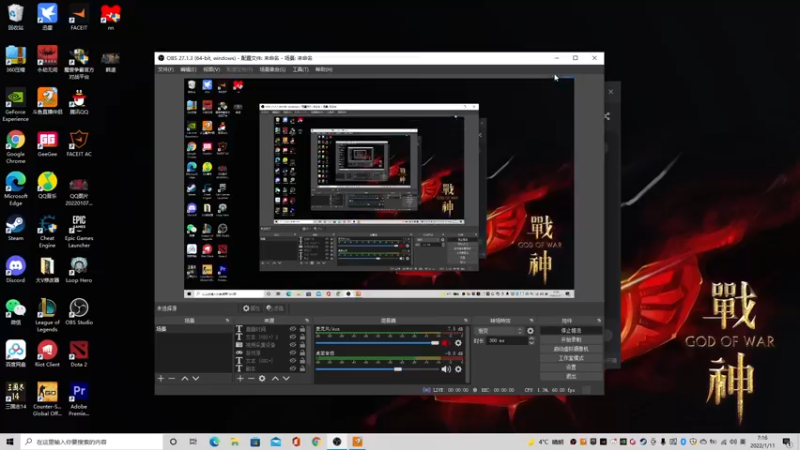Click the 退出 button
Image resolution: width=800 pixels, height=450 pixels.
pyautogui.click(x=571, y=377)
